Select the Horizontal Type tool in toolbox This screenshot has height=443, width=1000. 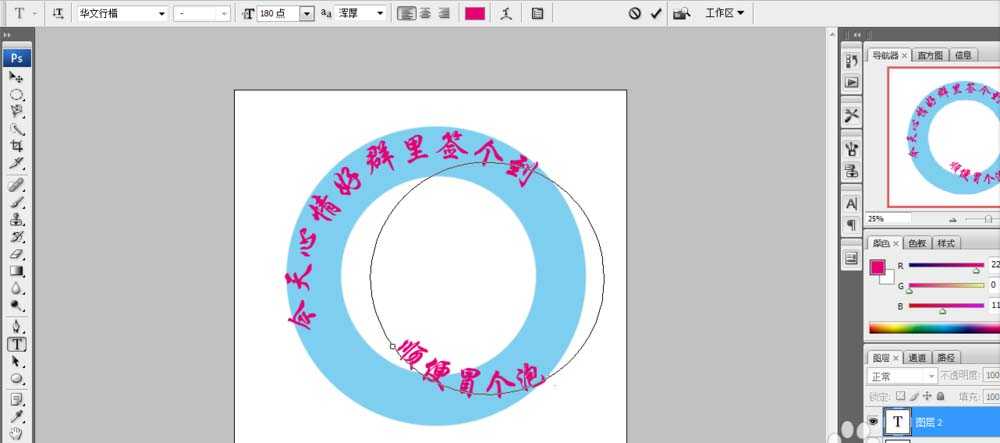pos(17,343)
